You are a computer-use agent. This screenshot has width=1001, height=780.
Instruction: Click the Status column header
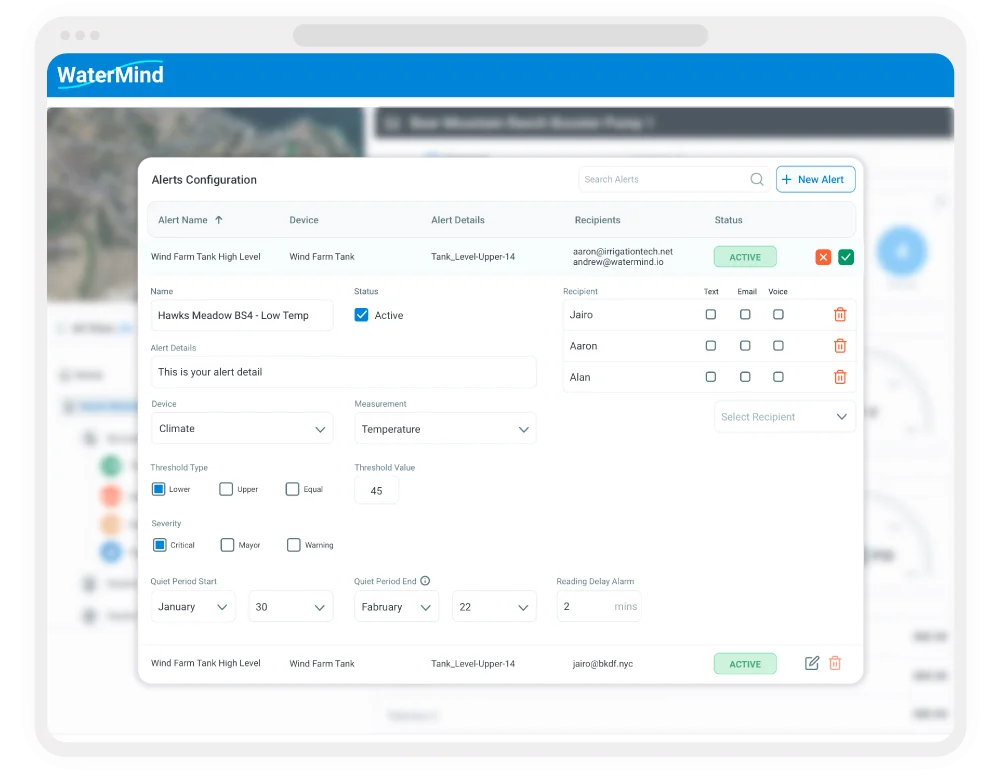pyautogui.click(x=728, y=220)
